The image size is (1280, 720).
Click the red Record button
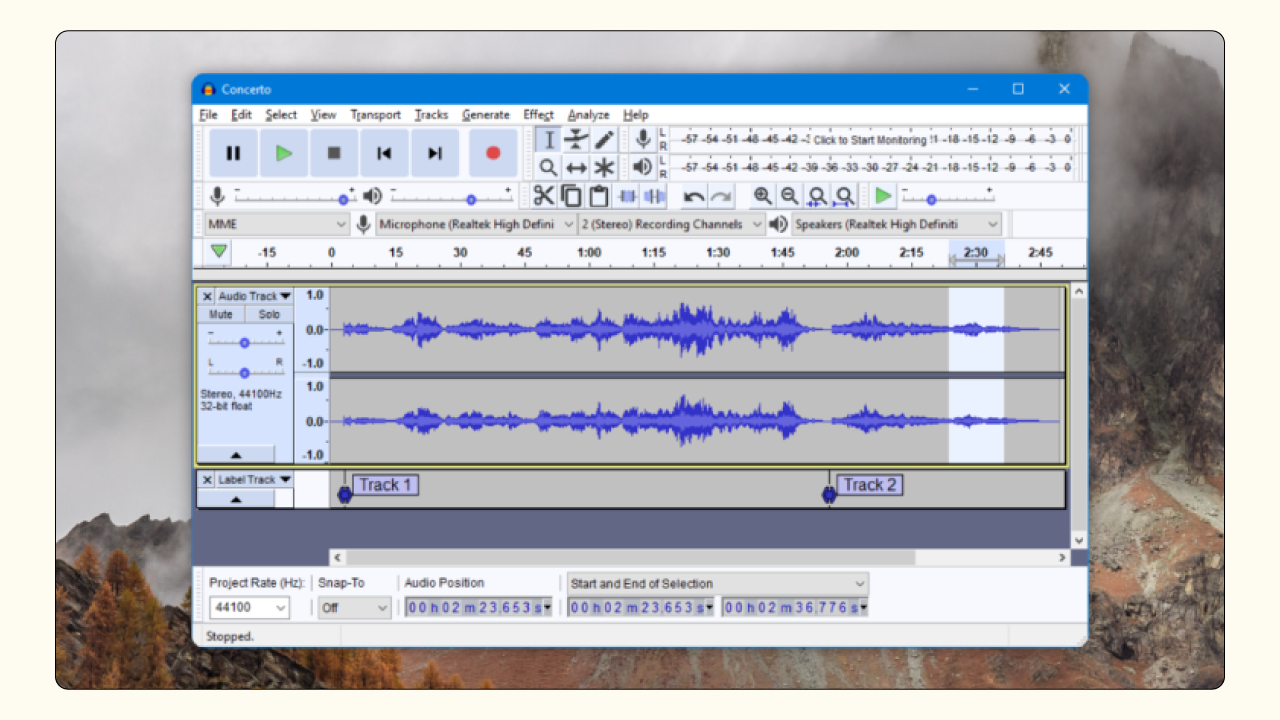click(493, 153)
